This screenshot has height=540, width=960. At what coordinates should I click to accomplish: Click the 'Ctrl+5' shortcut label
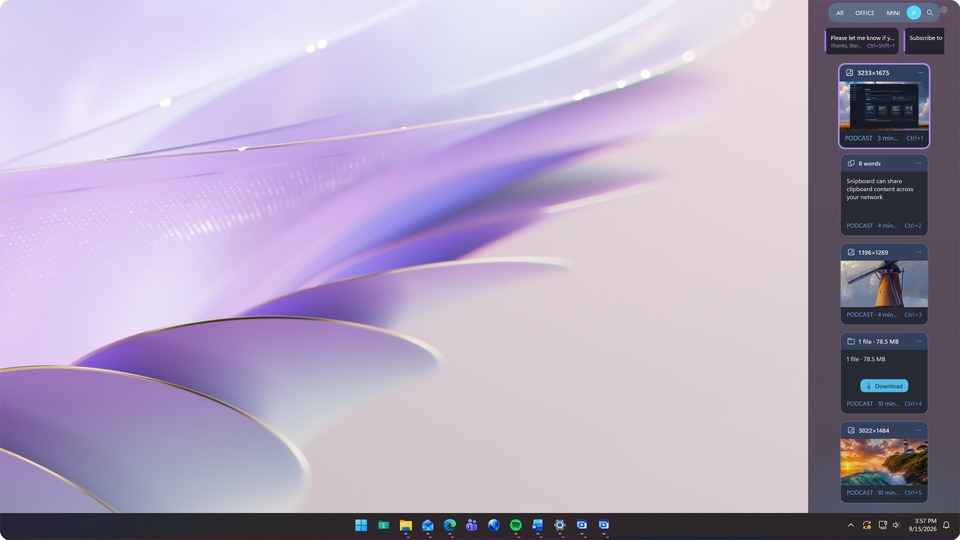coord(913,493)
